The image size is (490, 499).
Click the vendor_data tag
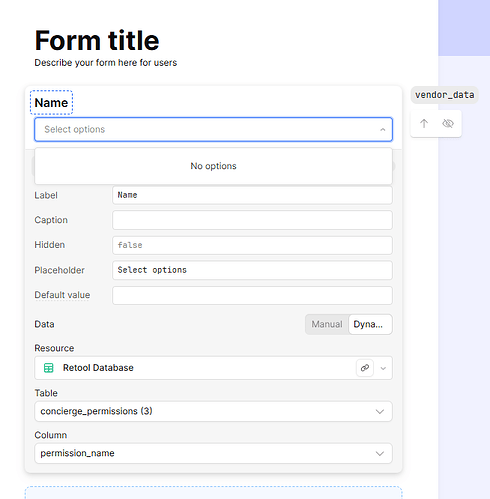tap(444, 95)
